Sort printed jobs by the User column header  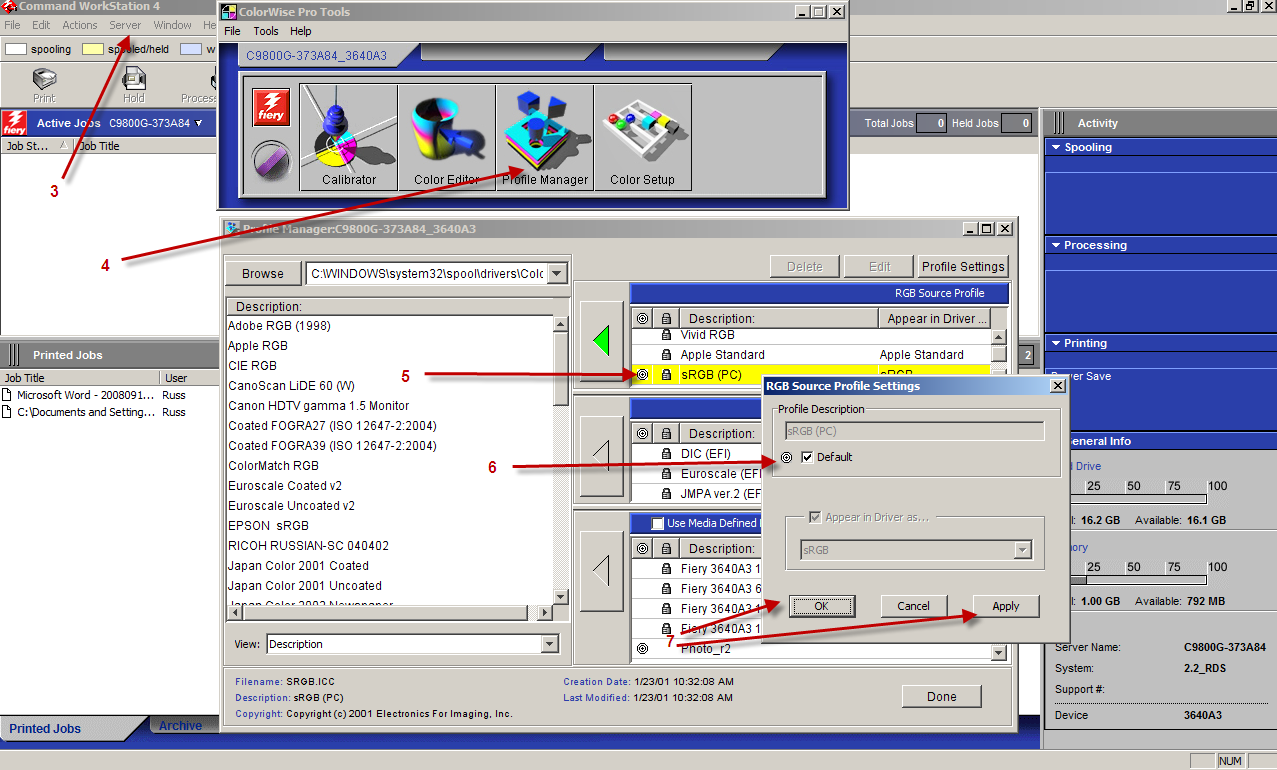pyautogui.click(x=189, y=378)
